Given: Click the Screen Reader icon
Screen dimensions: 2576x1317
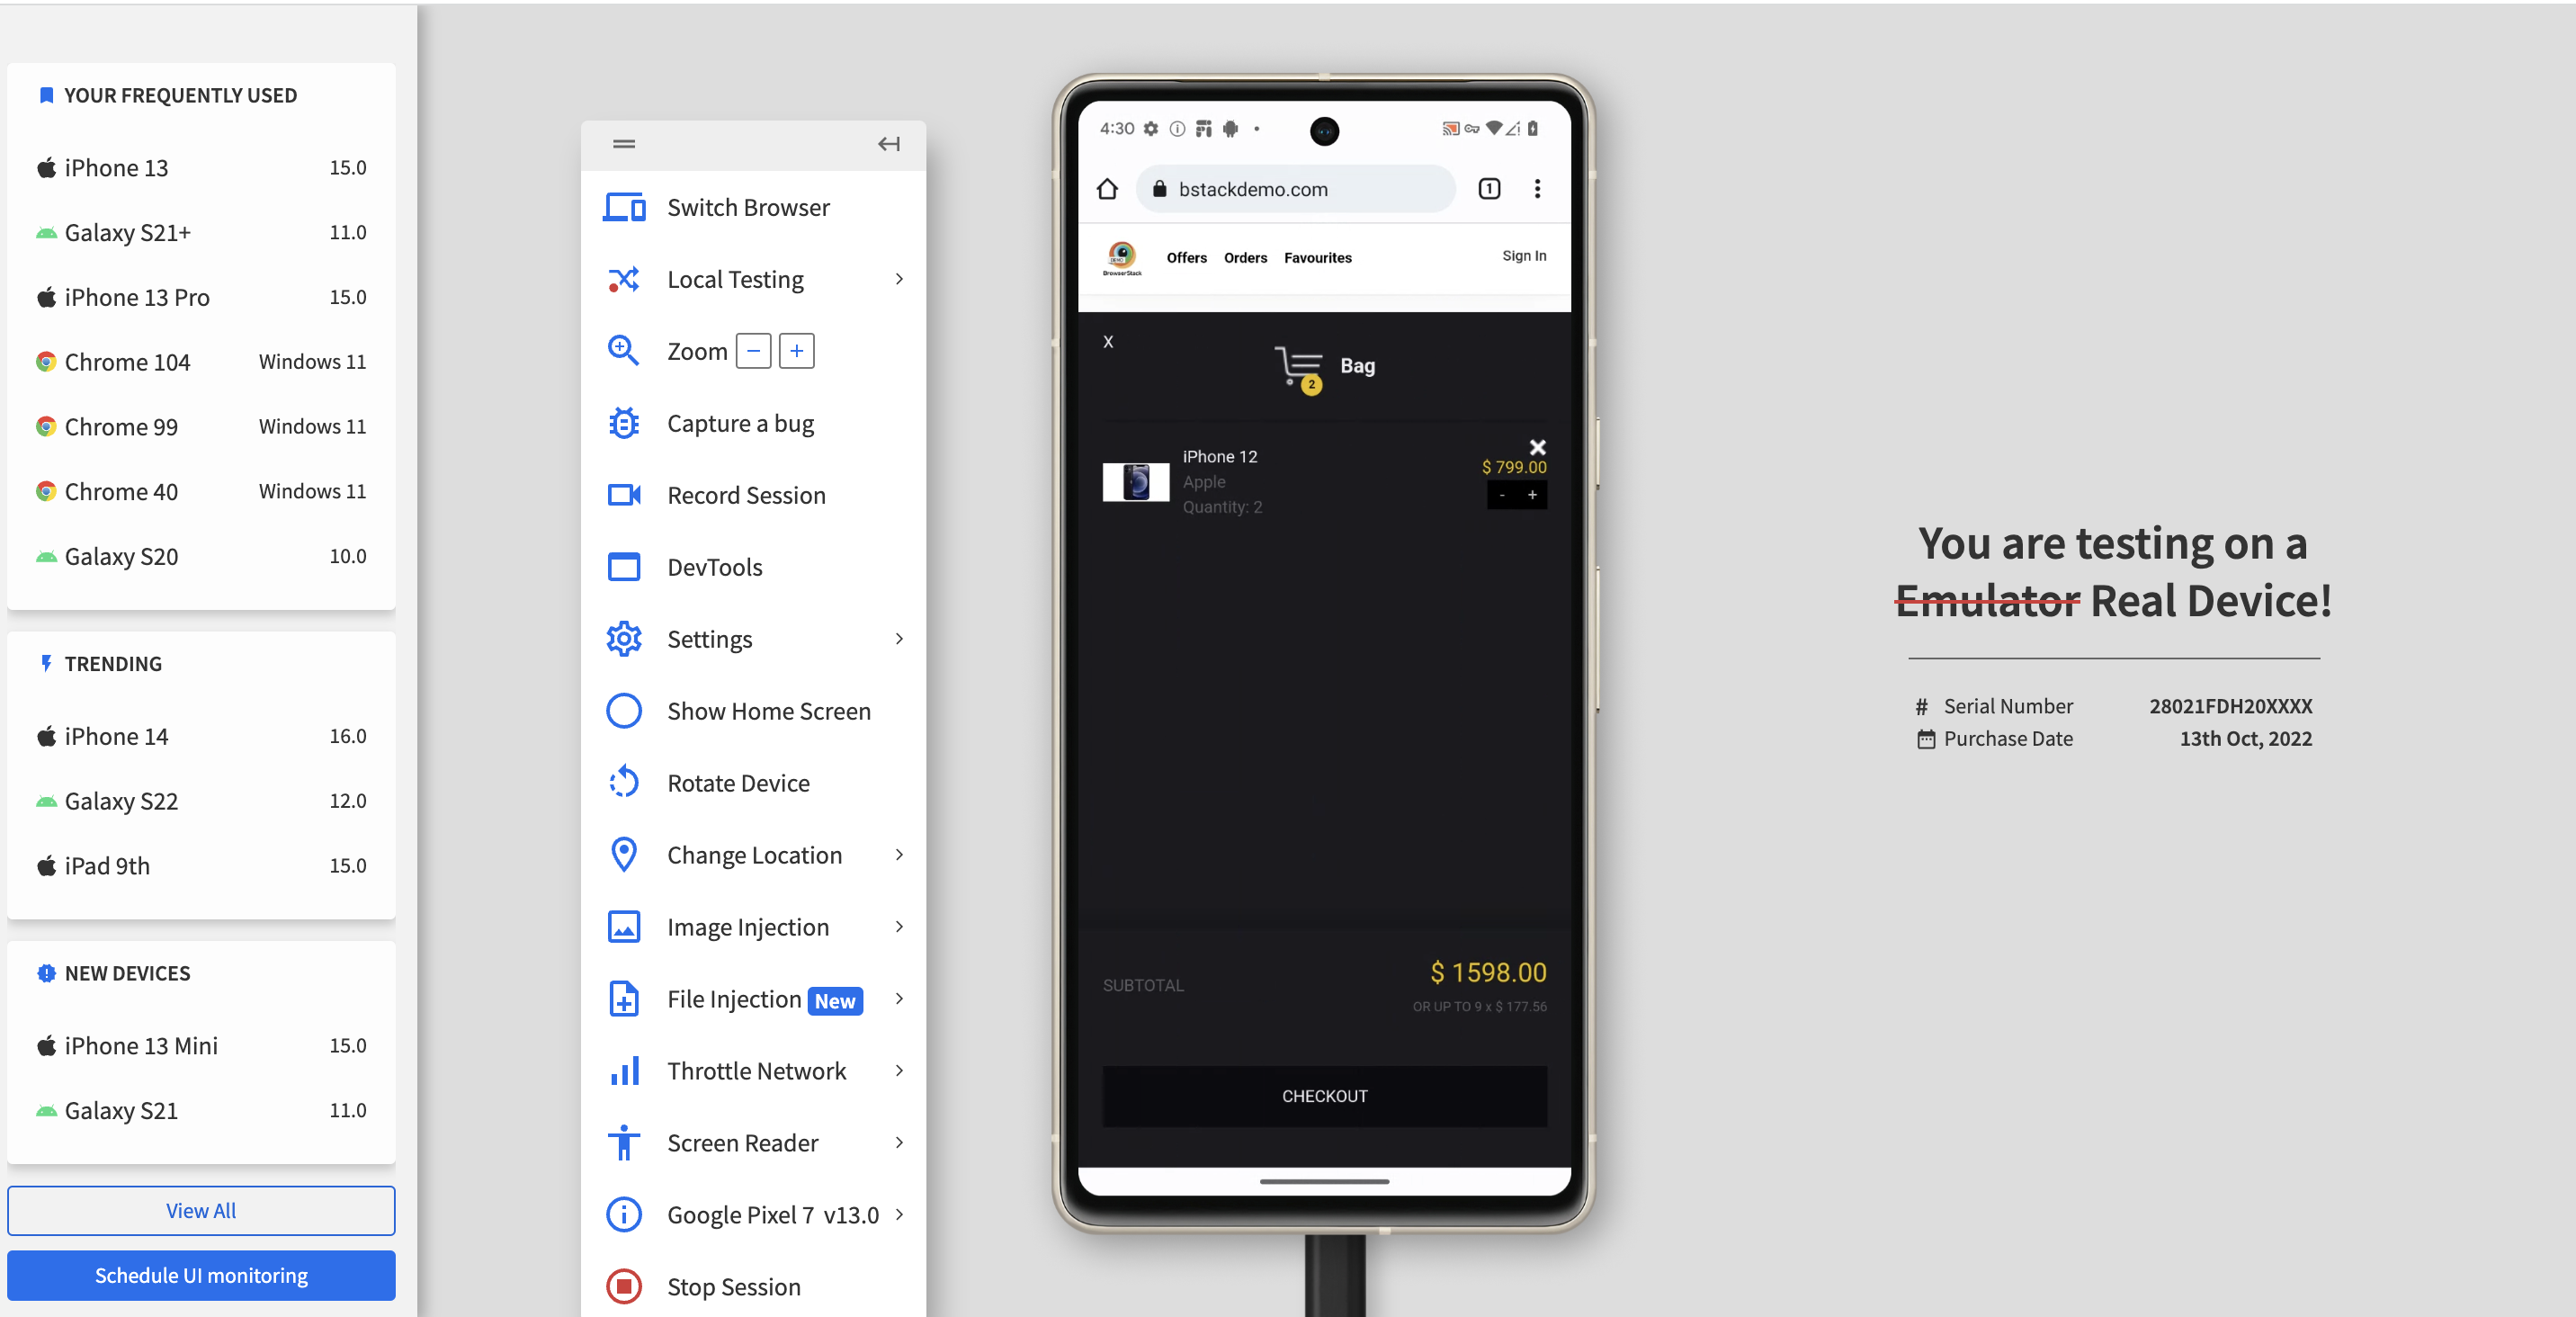Looking at the screenshot, I should 623,1142.
